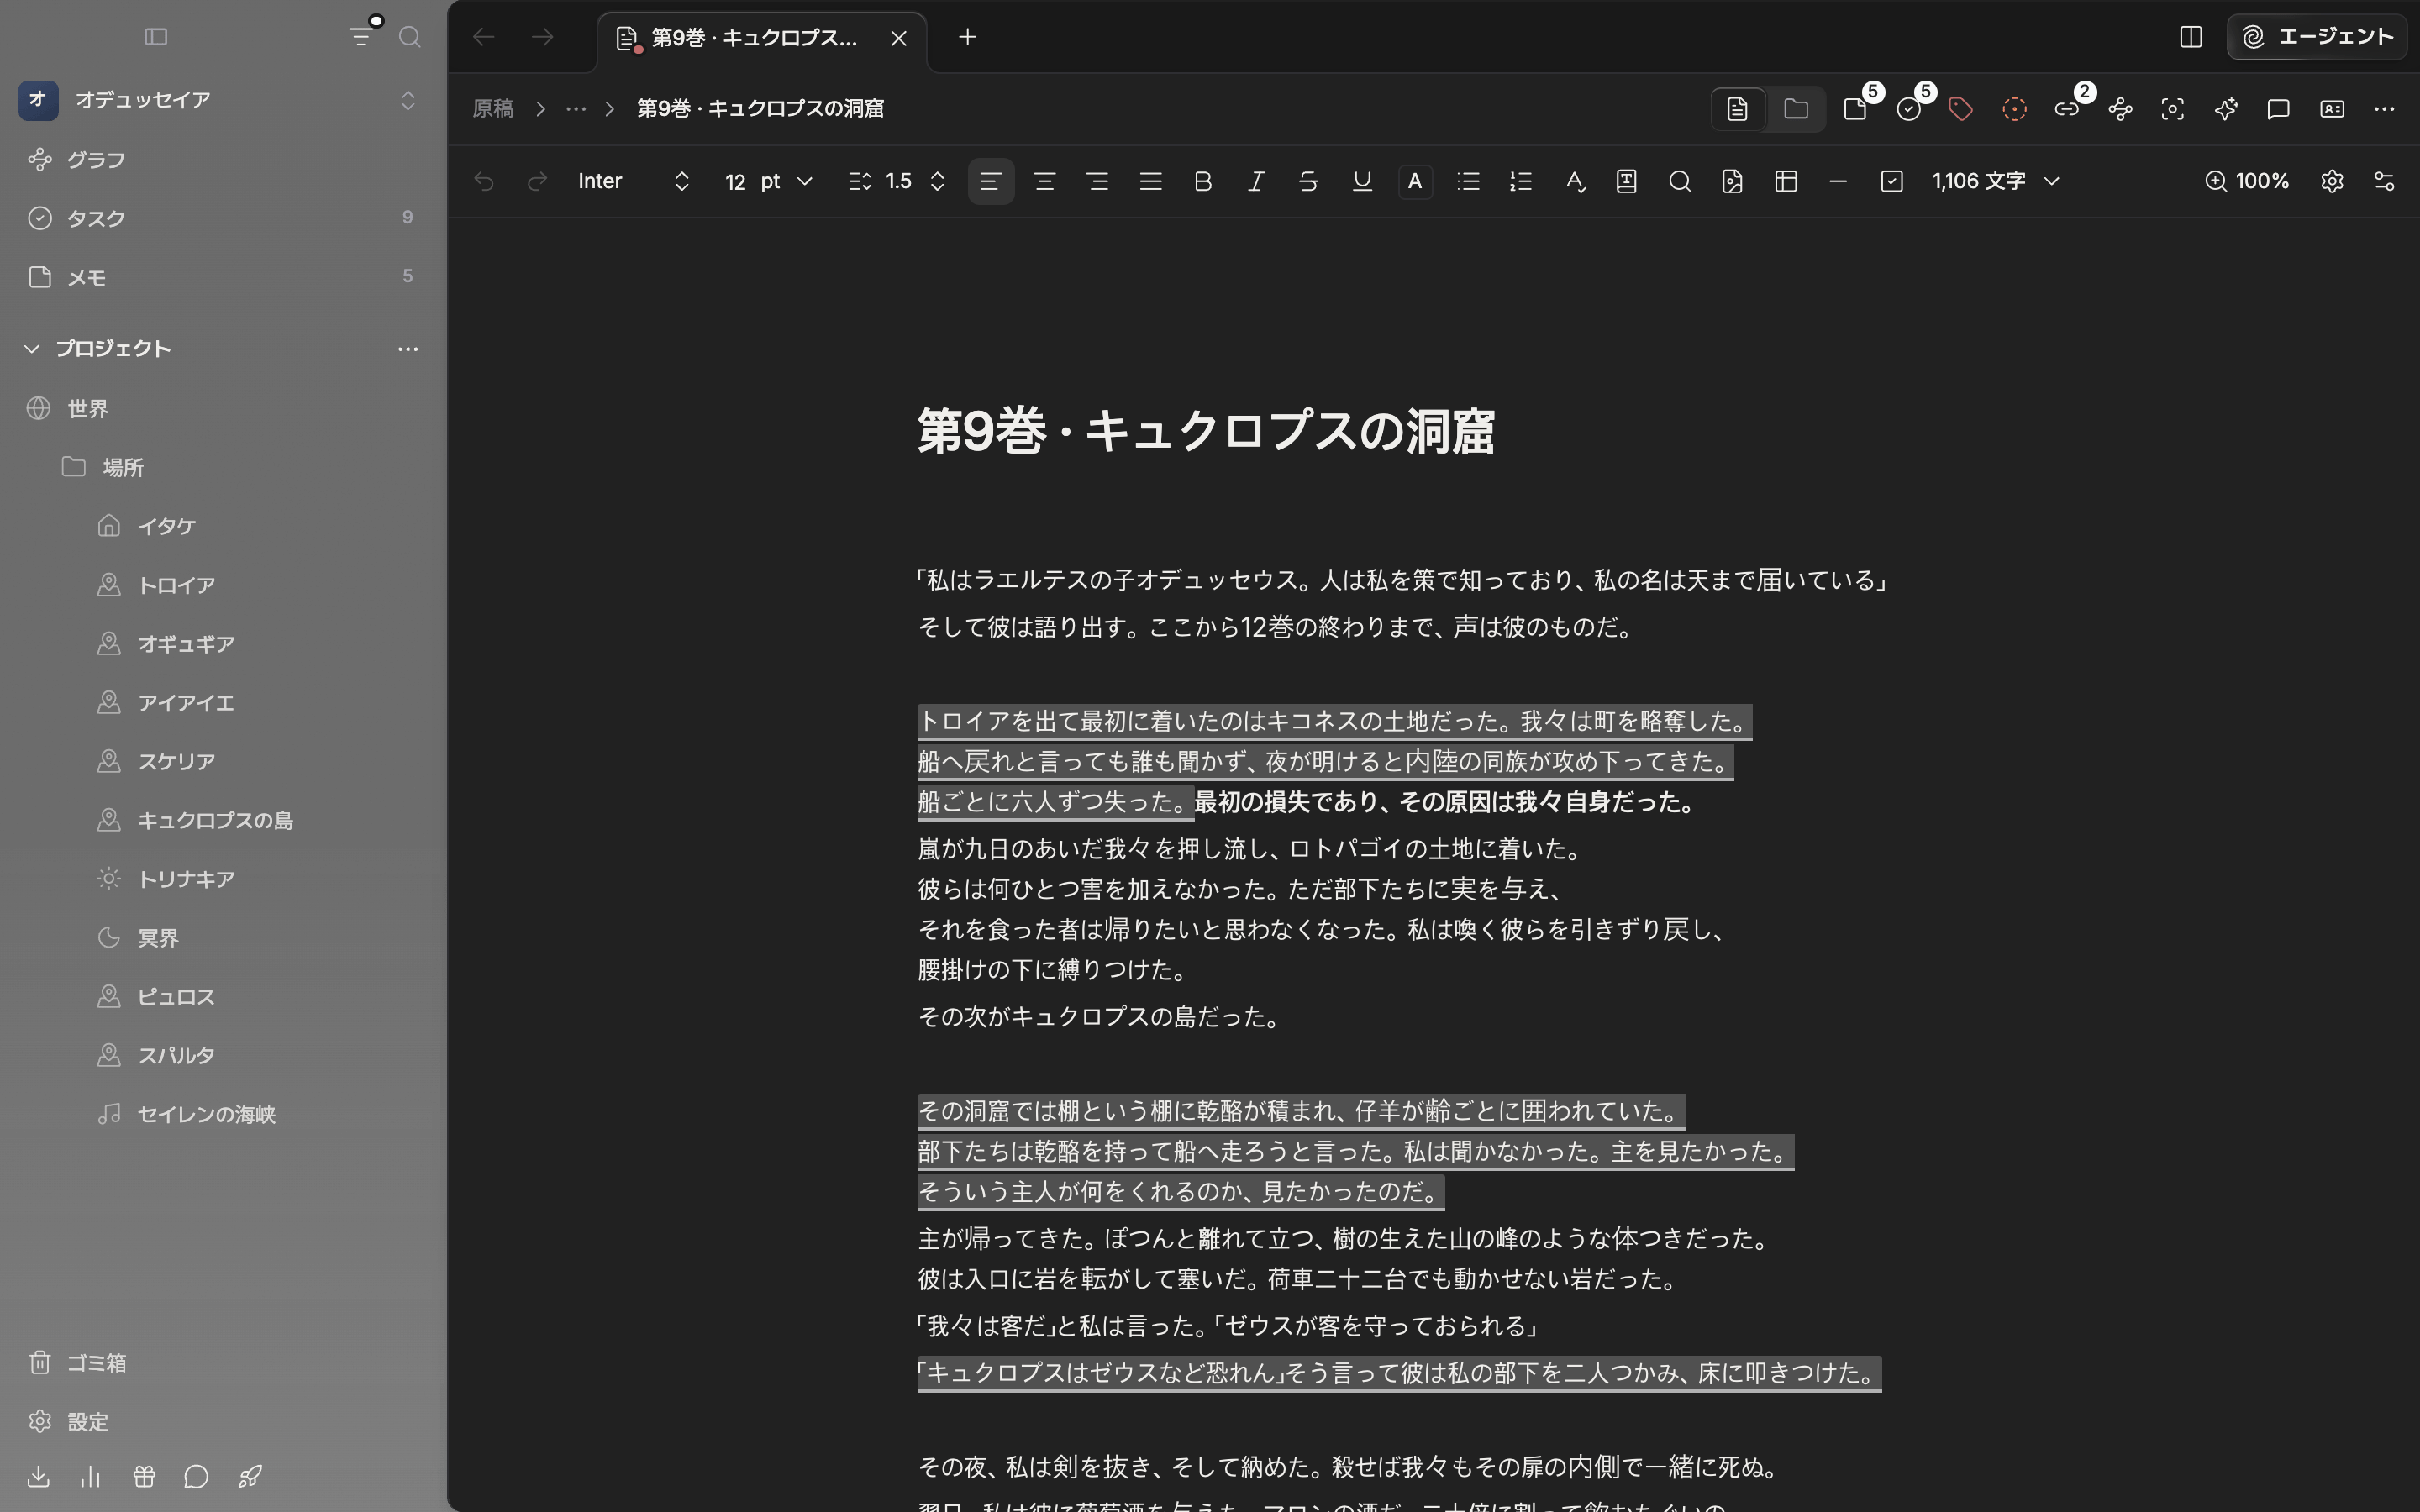
Task: Open comments icon in header
Action: 2279,109
